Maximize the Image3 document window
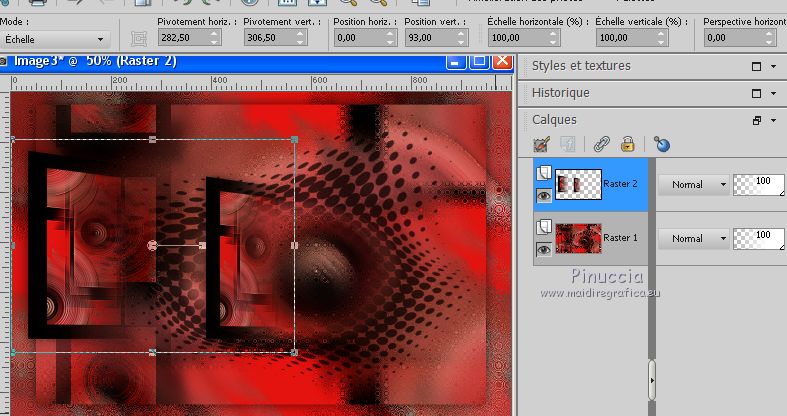Image resolution: width=787 pixels, height=416 pixels. click(x=479, y=61)
